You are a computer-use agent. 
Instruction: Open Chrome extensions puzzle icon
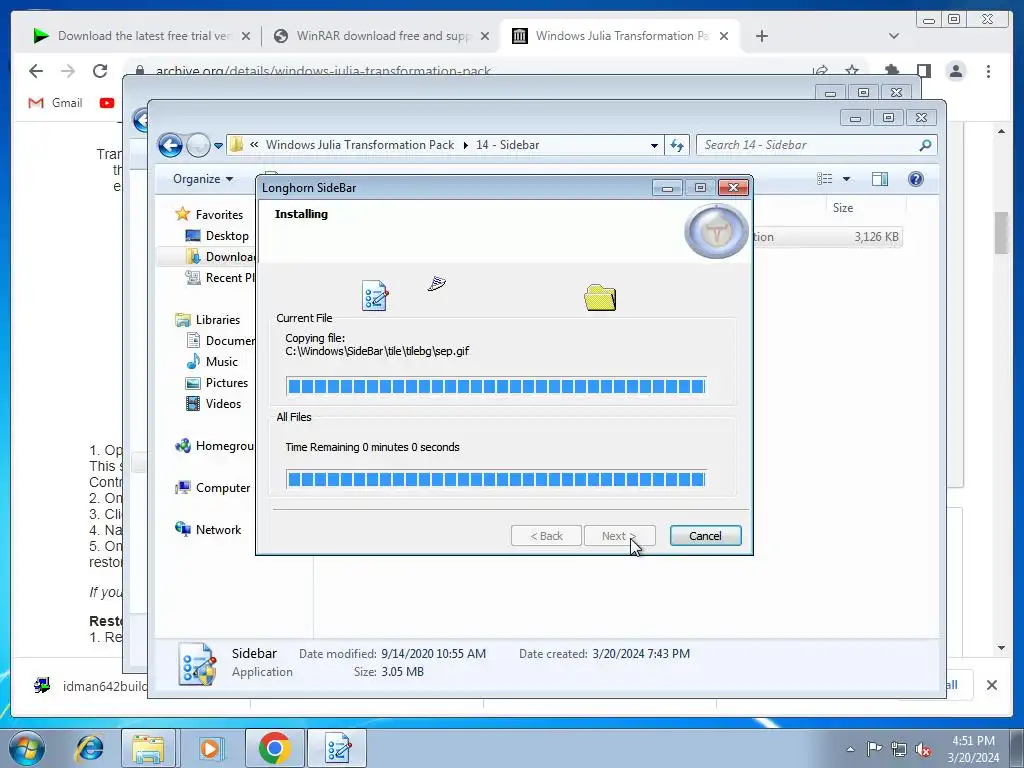(x=891, y=71)
